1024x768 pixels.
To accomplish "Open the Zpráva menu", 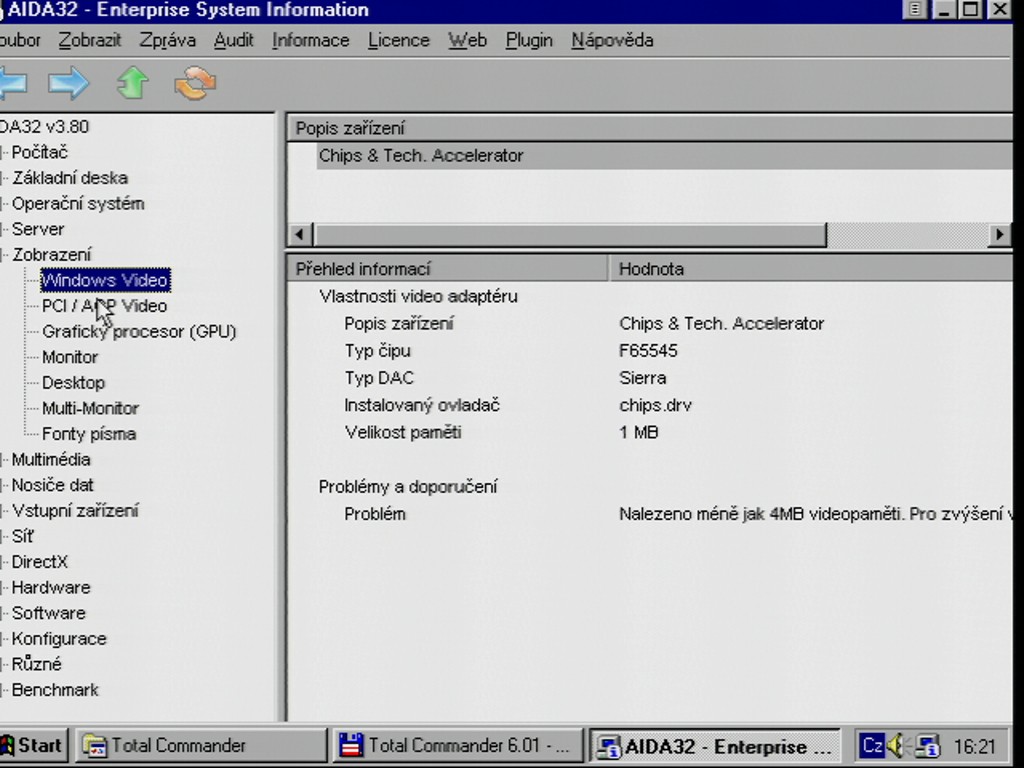I will (x=168, y=40).
